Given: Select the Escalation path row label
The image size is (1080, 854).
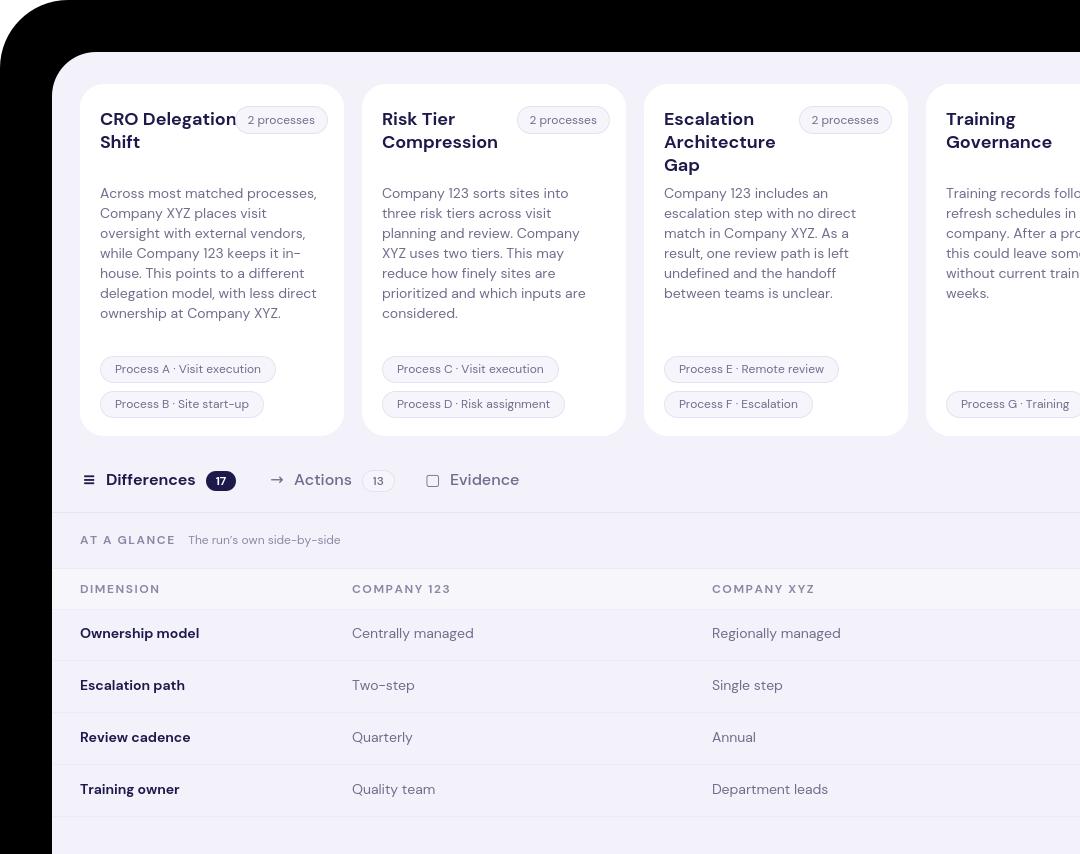Looking at the screenshot, I should point(132,685).
